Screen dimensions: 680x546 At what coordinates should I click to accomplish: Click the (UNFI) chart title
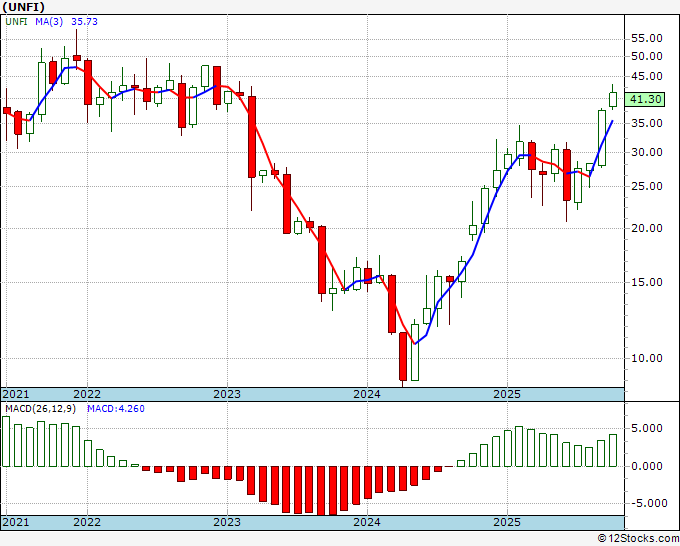click(23, 7)
